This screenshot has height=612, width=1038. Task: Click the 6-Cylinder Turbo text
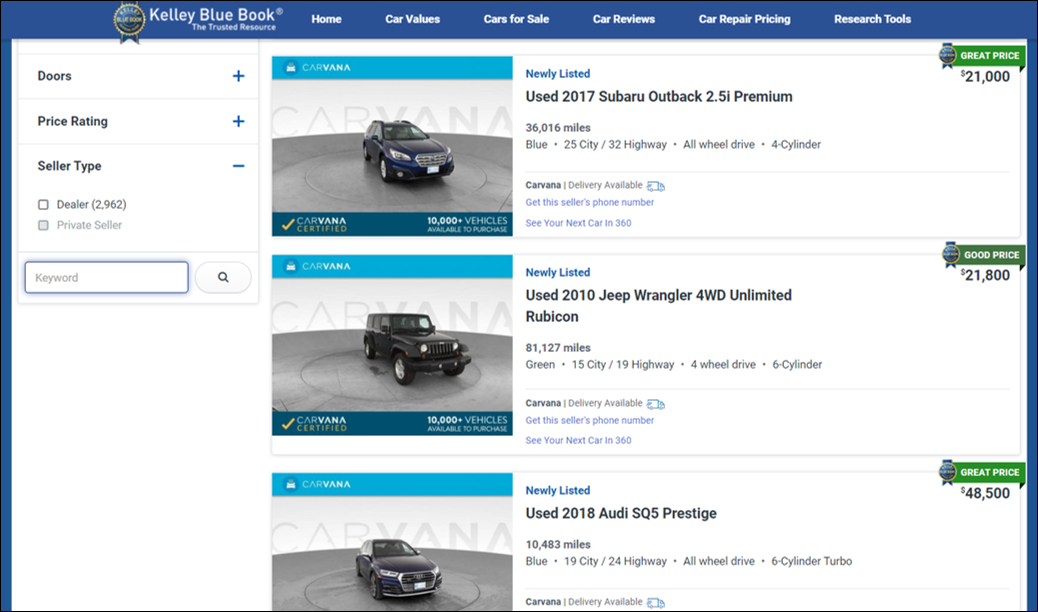point(812,562)
